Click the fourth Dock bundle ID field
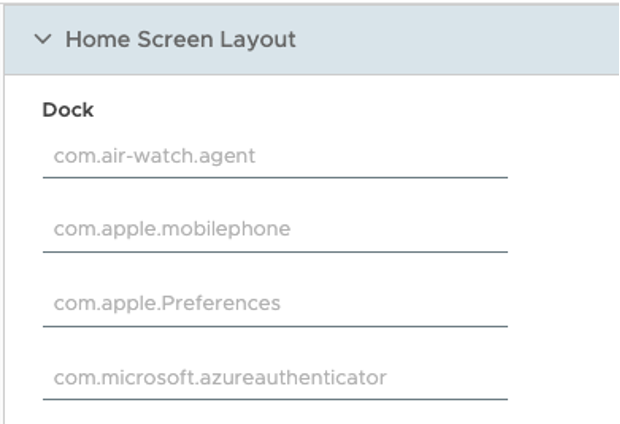Image resolution: width=620 pixels, height=424 pixels. [x=274, y=378]
